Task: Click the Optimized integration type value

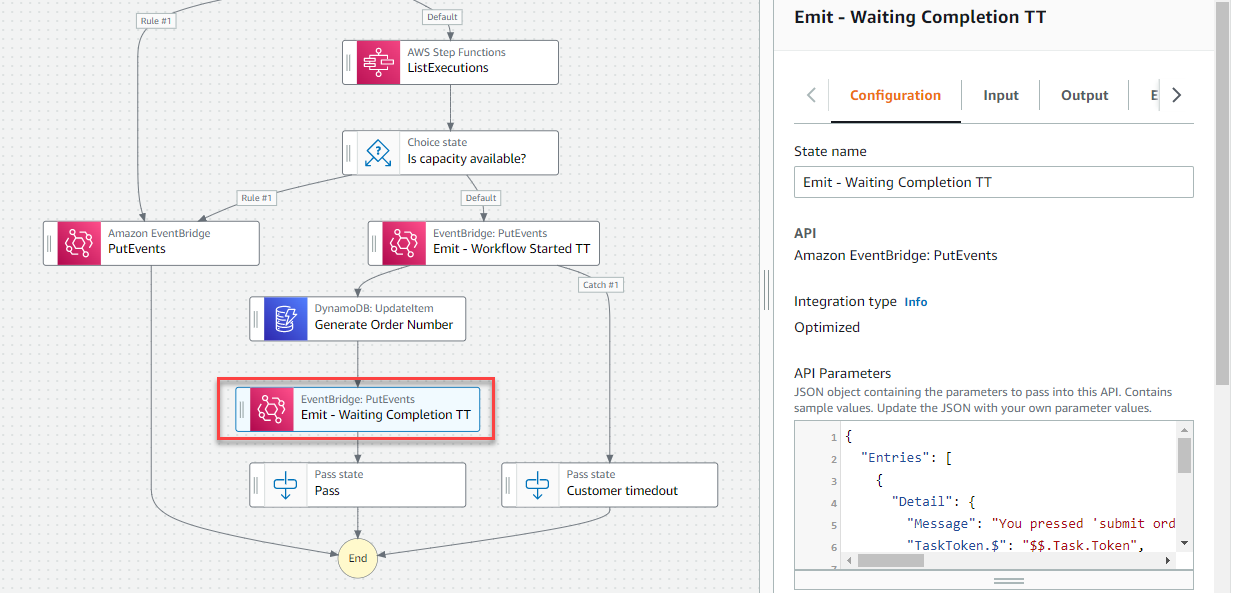Action: pyautogui.click(x=827, y=327)
